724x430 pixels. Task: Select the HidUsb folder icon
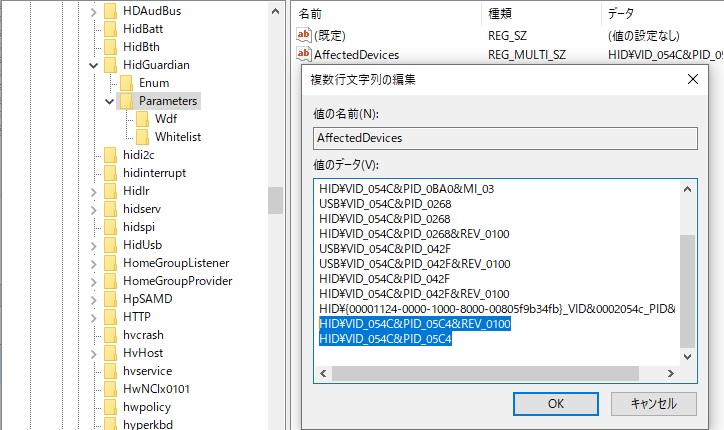[x=110, y=245]
